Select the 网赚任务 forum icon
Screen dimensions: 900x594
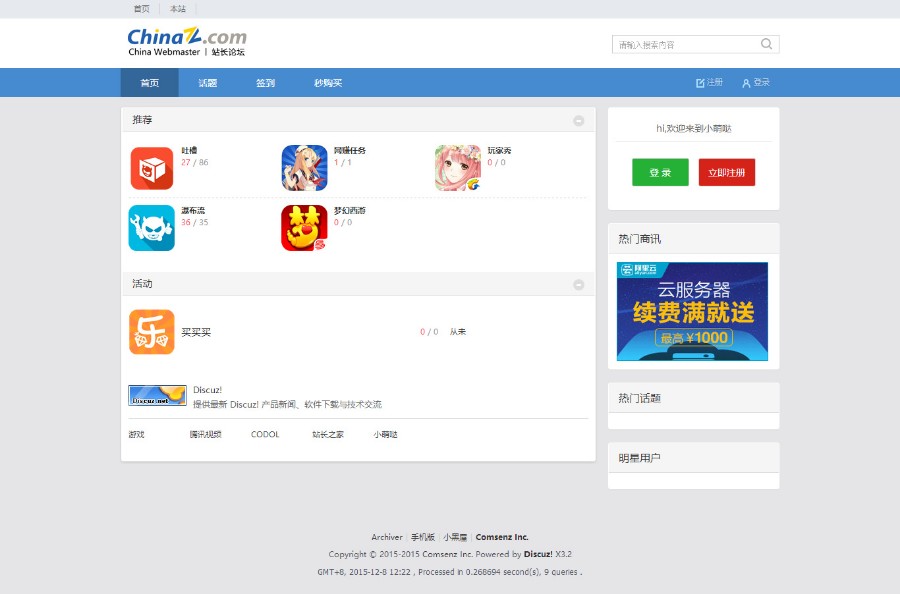tap(304, 165)
